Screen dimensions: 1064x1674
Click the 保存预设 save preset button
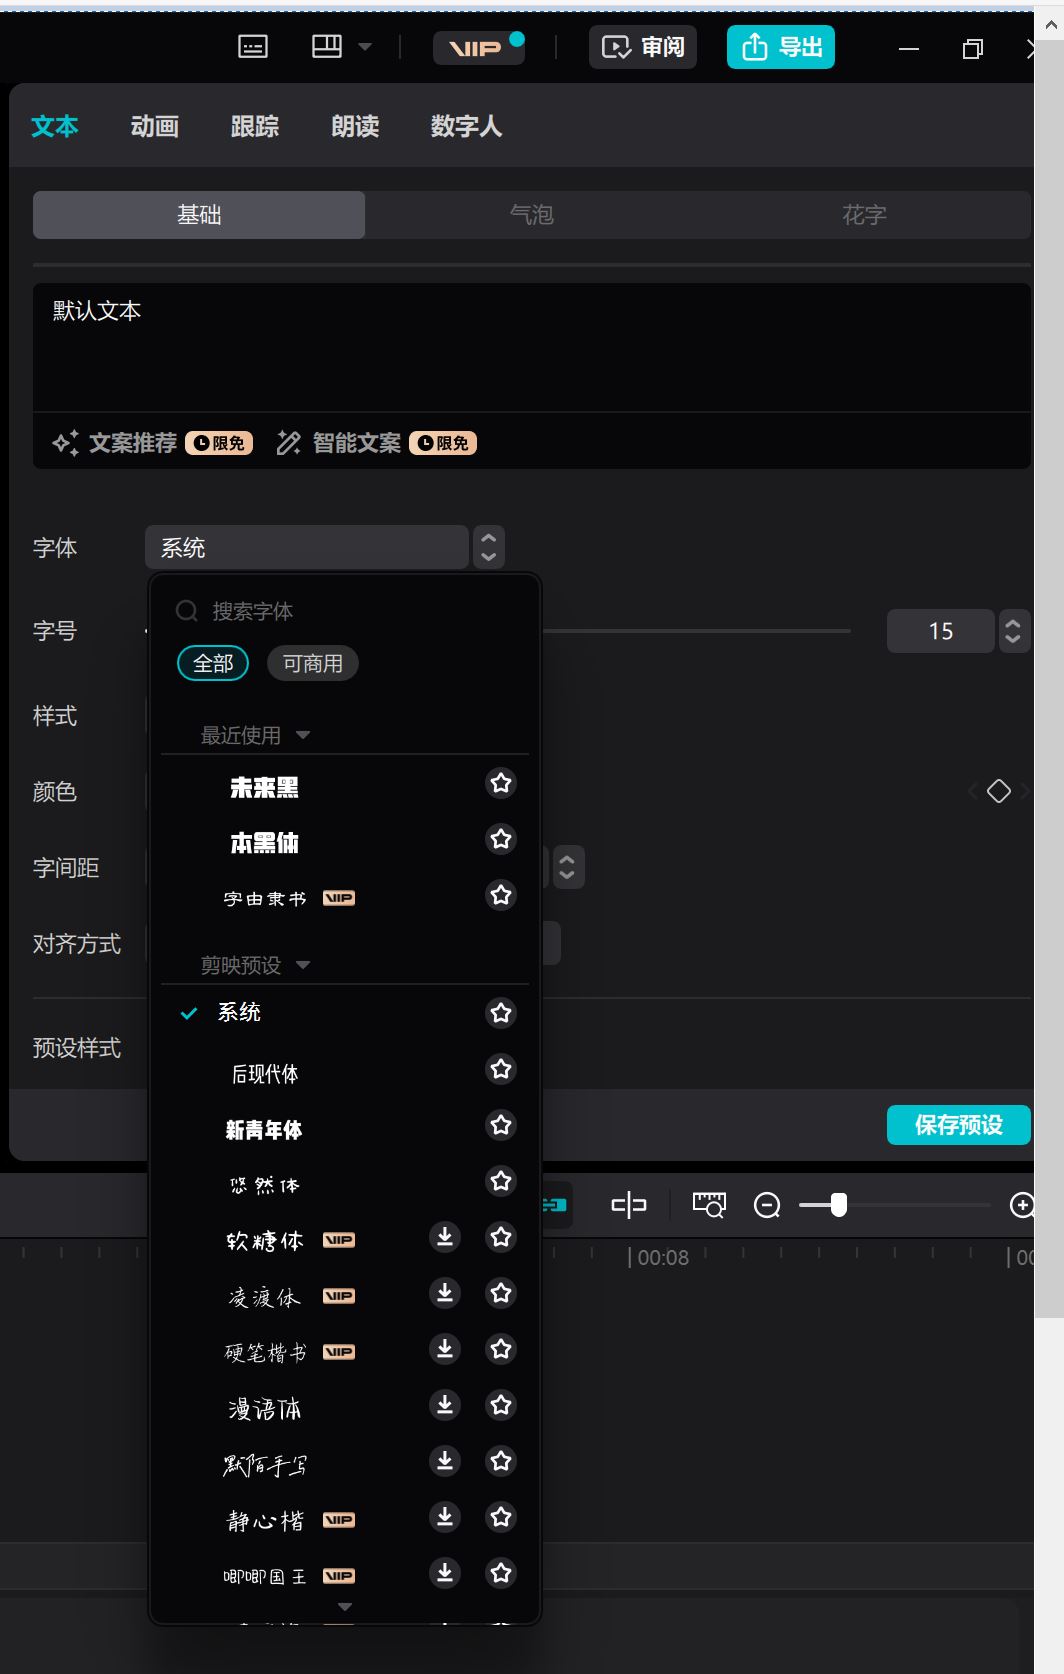click(x=958, y=1125)
